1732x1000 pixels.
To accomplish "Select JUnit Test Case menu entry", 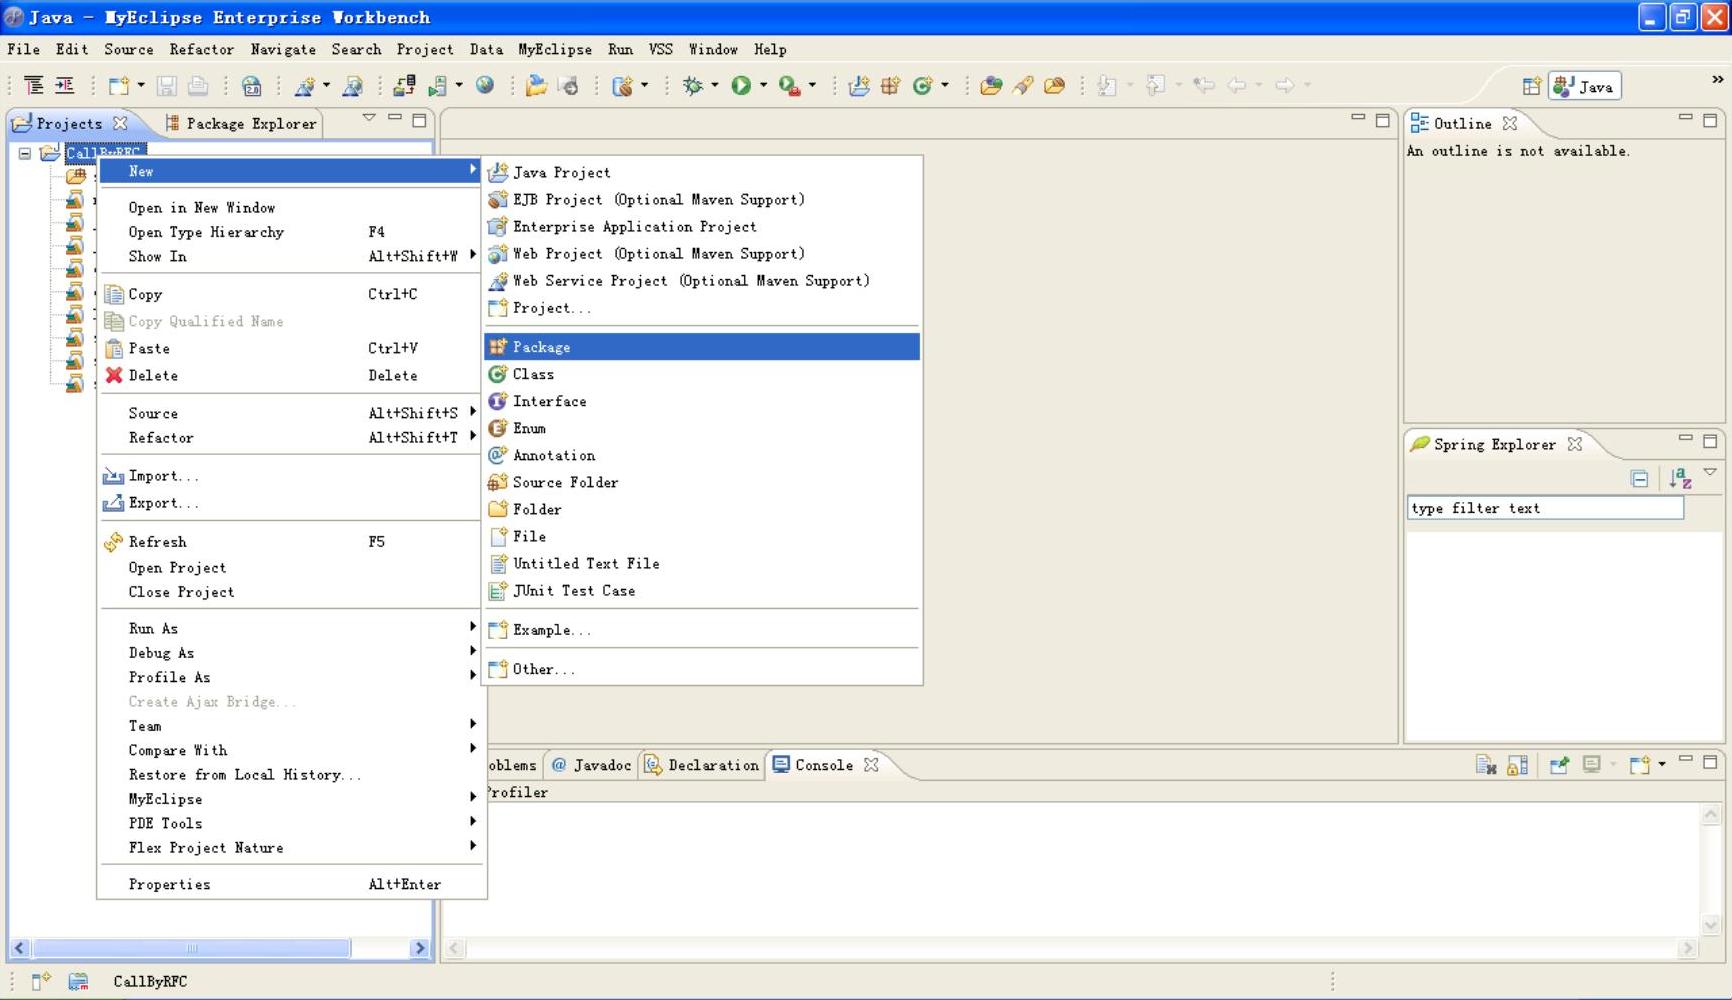I will click(x=702, y=590).
